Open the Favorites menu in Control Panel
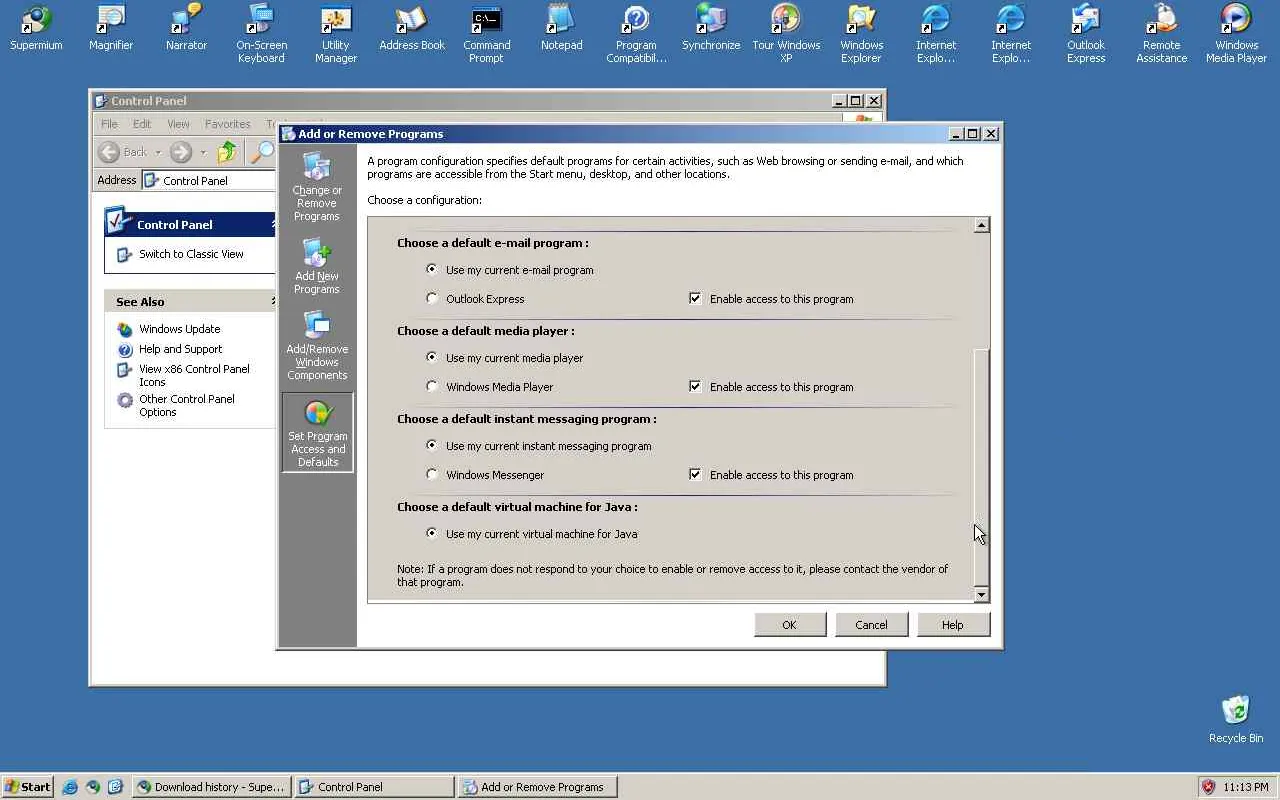Image resolution: width=1280 pixels, height=800 pixels. 228,124
